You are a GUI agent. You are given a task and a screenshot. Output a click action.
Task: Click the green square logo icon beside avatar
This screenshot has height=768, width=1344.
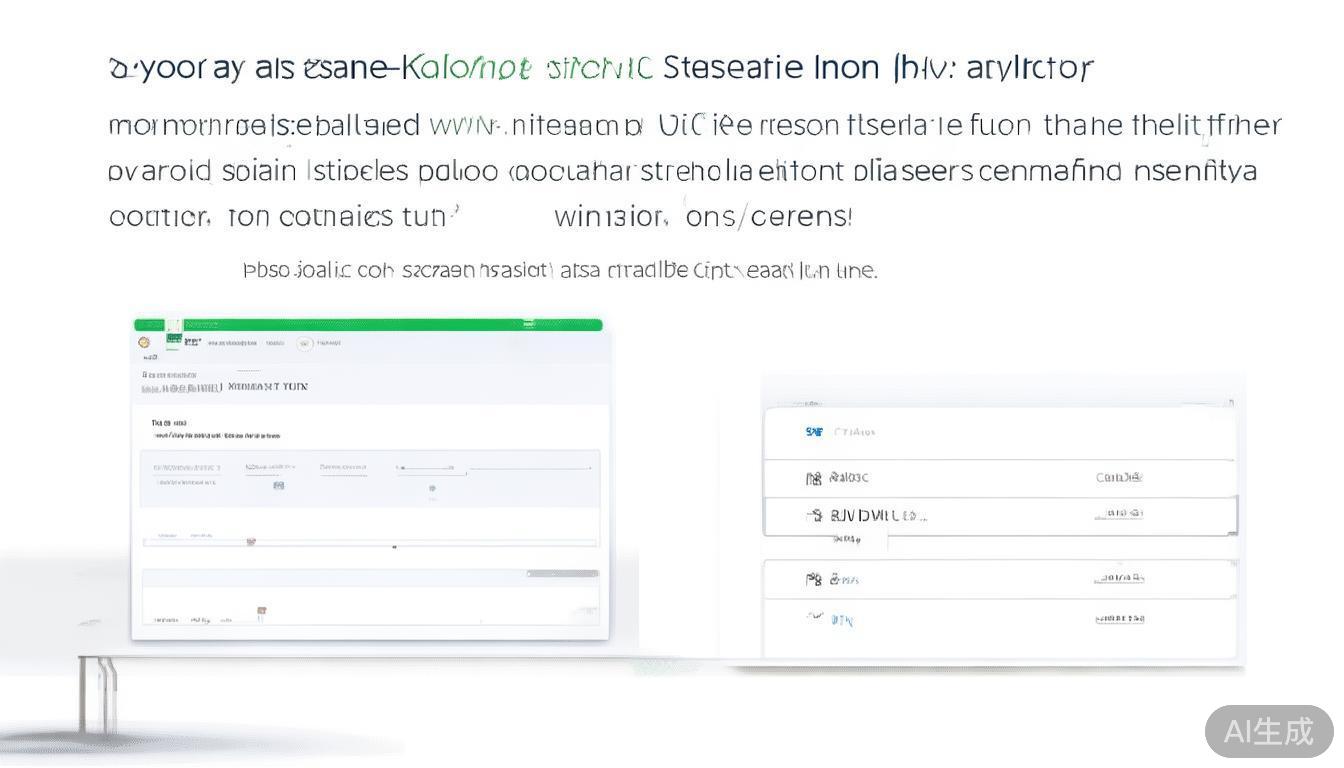(x=174, y=341)
